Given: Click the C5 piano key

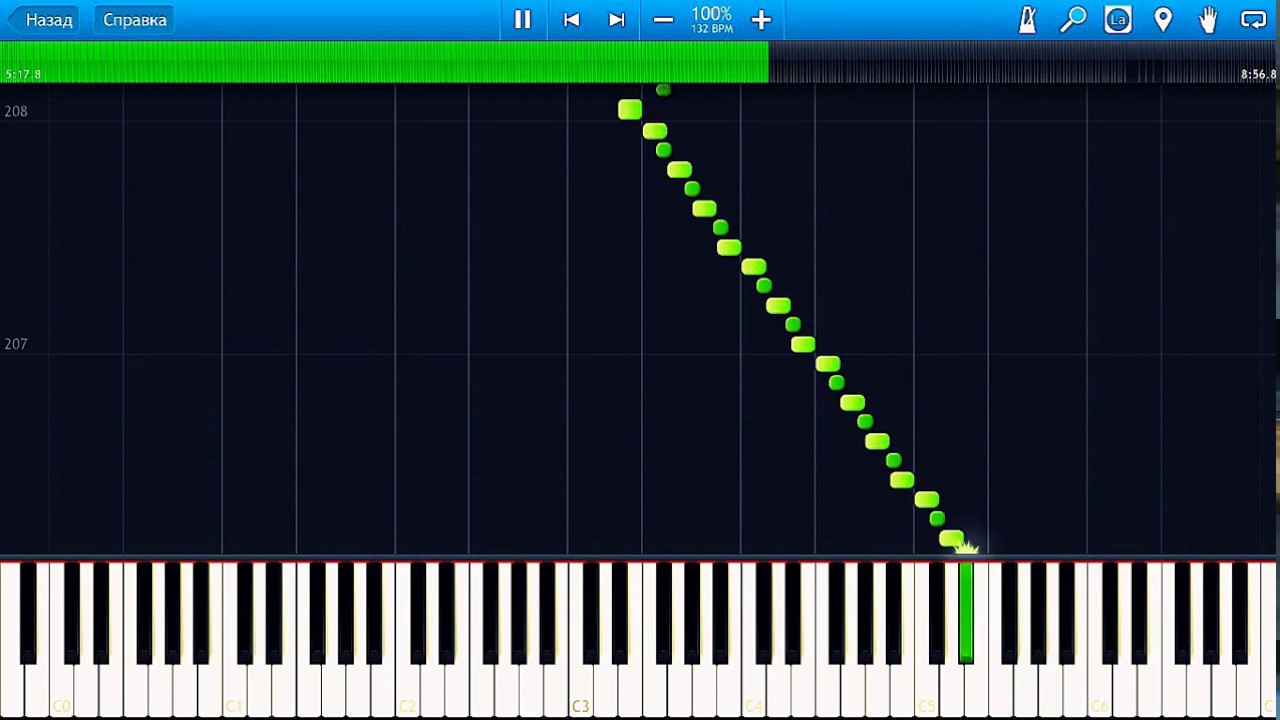Looking at the screenshot, I should click(926, 690).
